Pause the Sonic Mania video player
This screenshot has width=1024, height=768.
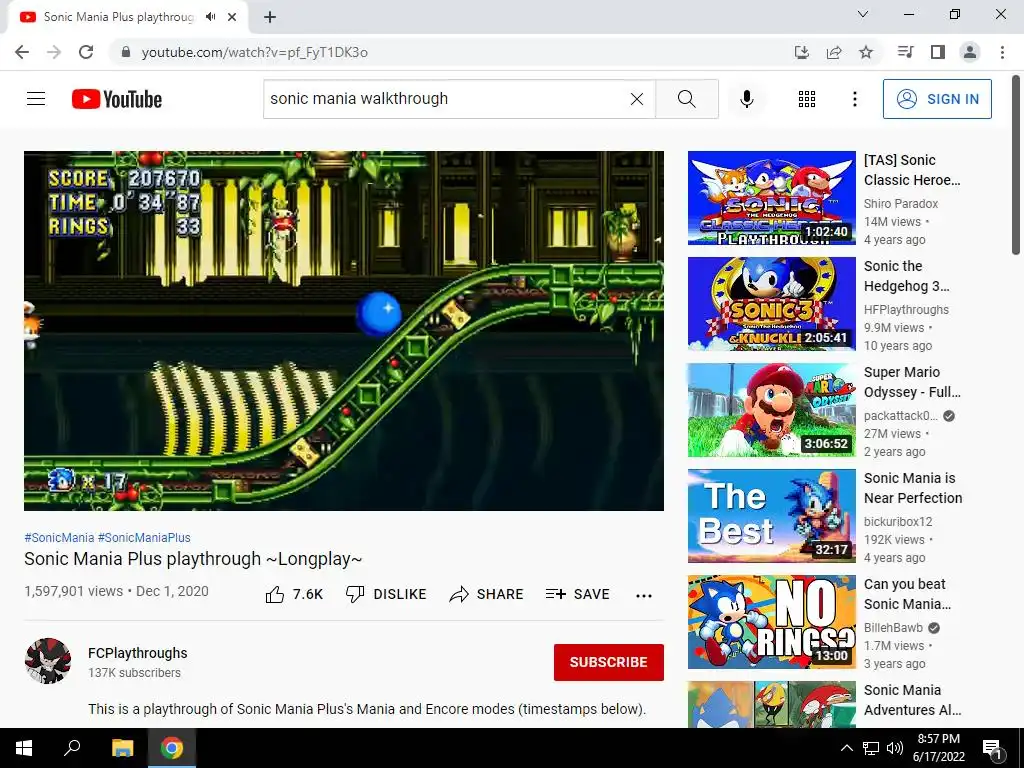[344, 330]
